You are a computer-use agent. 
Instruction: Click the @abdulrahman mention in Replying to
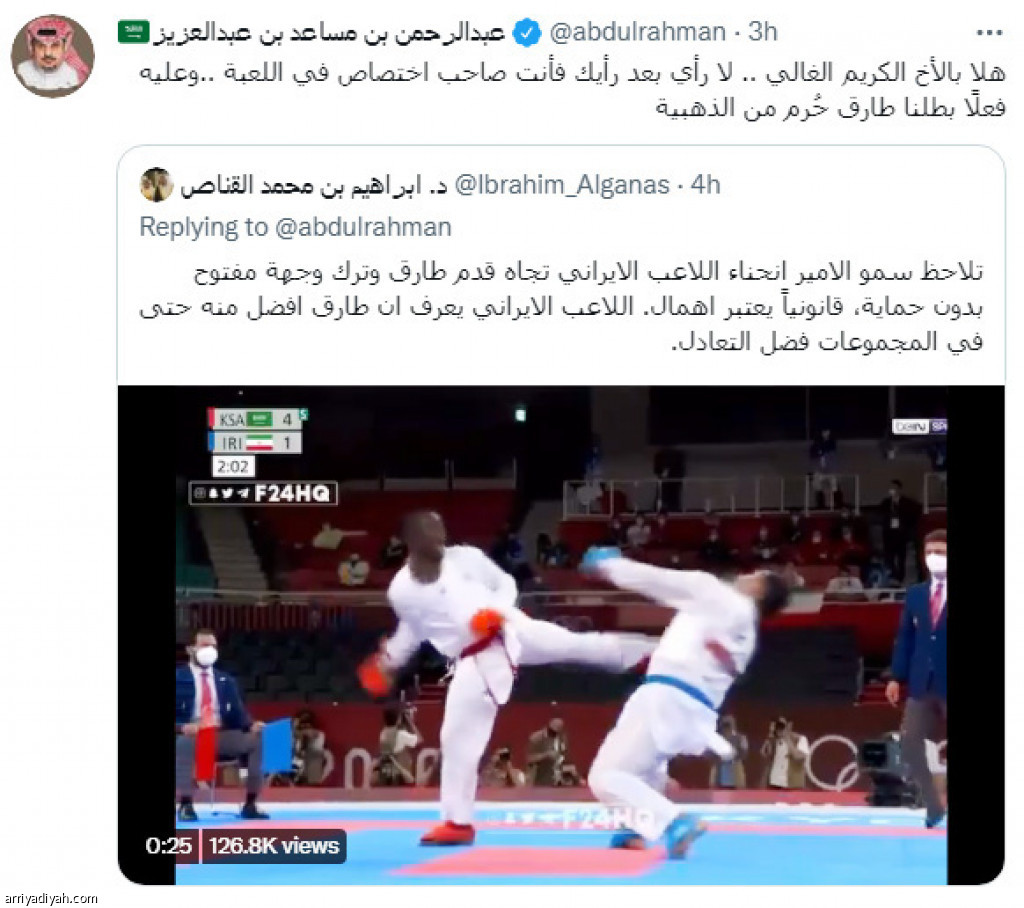(363, 227)
